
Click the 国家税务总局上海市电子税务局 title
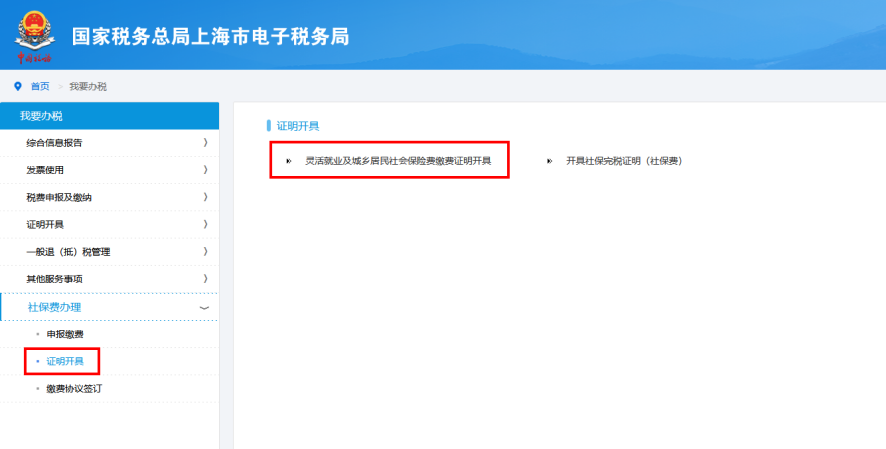point(210,36)
